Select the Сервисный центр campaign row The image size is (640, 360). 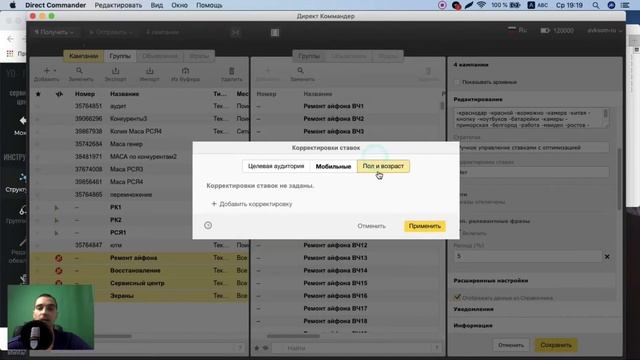pyautogui.click(x=140, y=283)
